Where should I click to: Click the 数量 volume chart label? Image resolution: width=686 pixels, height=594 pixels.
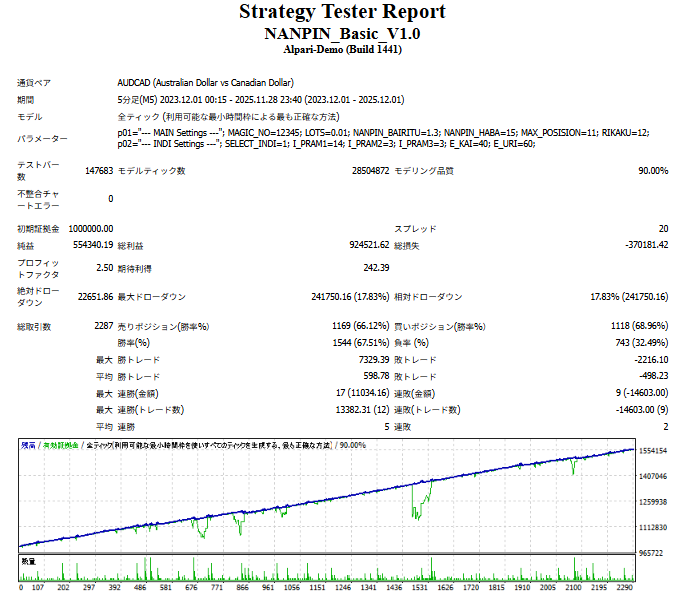28,562
